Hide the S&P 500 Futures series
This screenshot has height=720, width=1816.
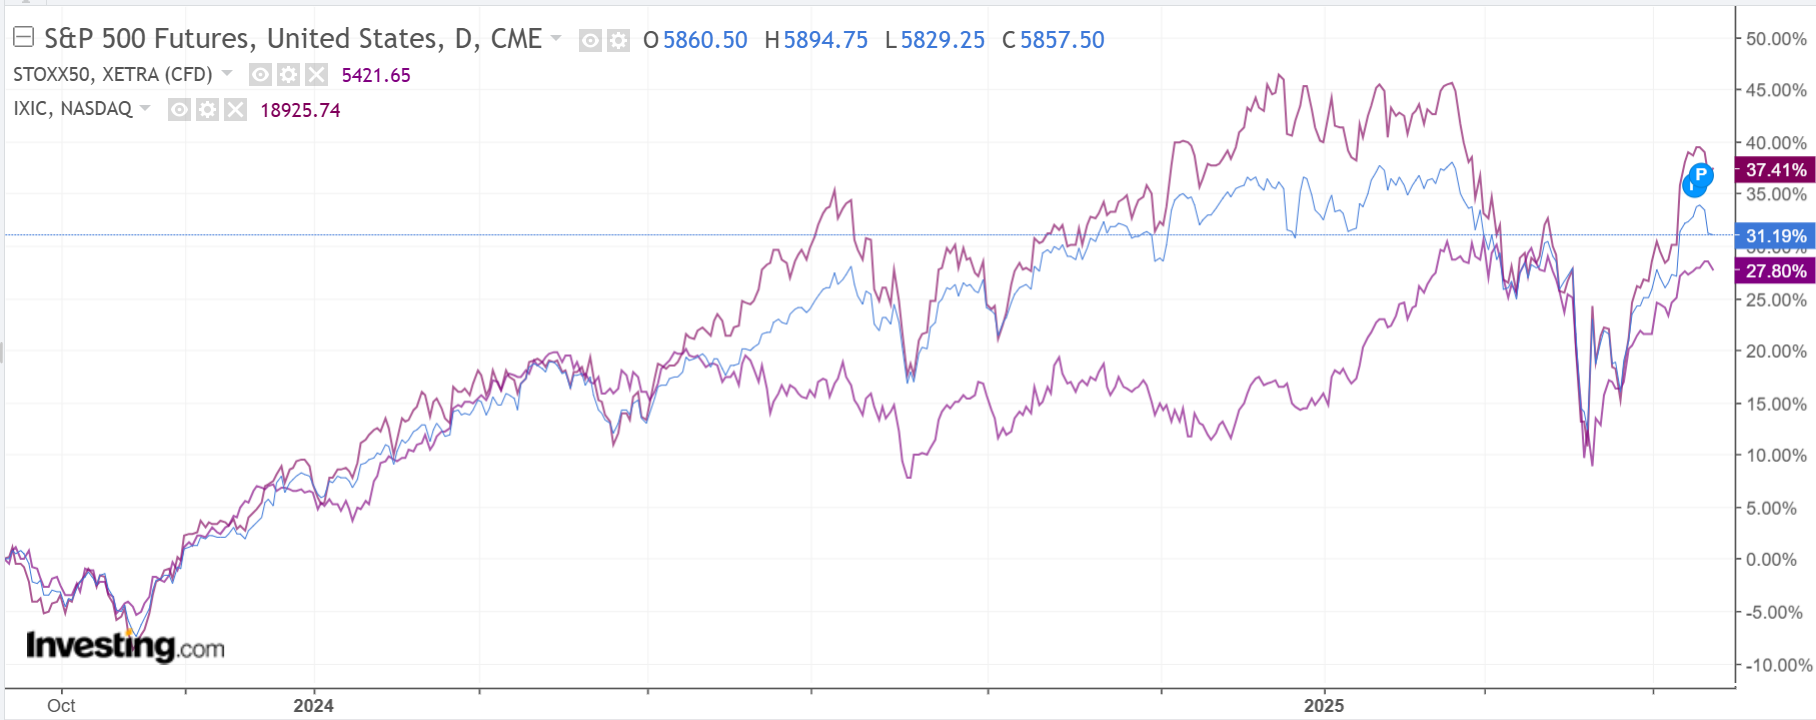pos(591,40)
